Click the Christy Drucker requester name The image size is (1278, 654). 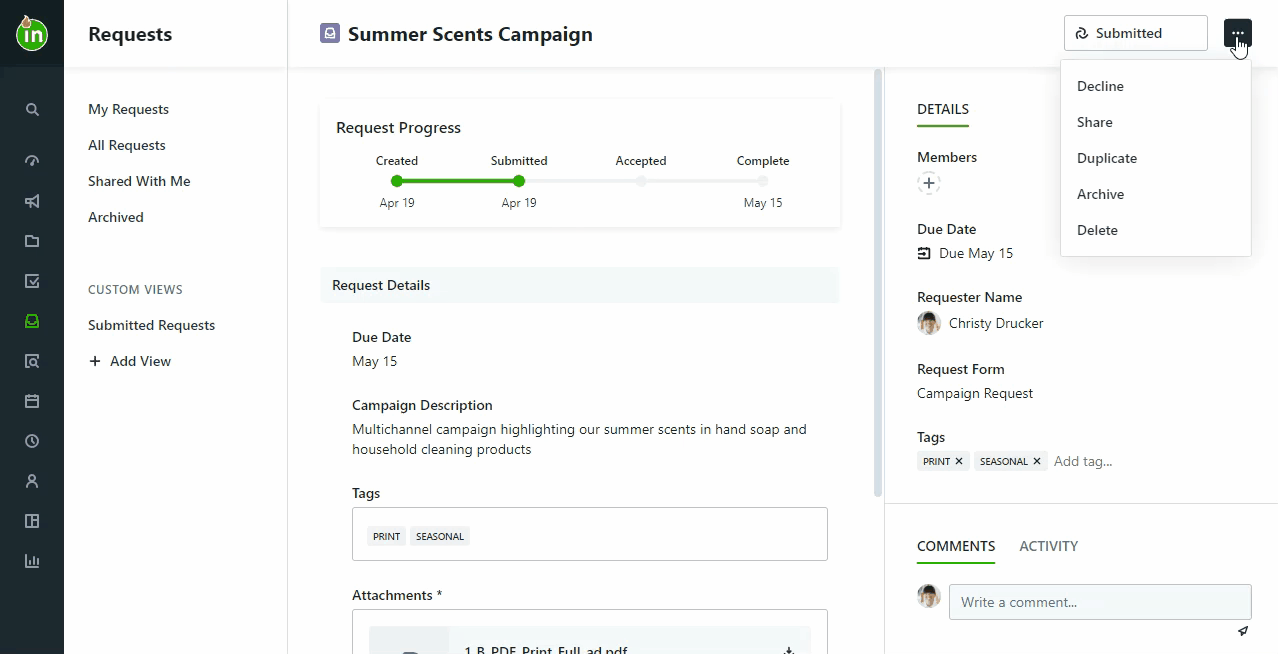(996, 323)
